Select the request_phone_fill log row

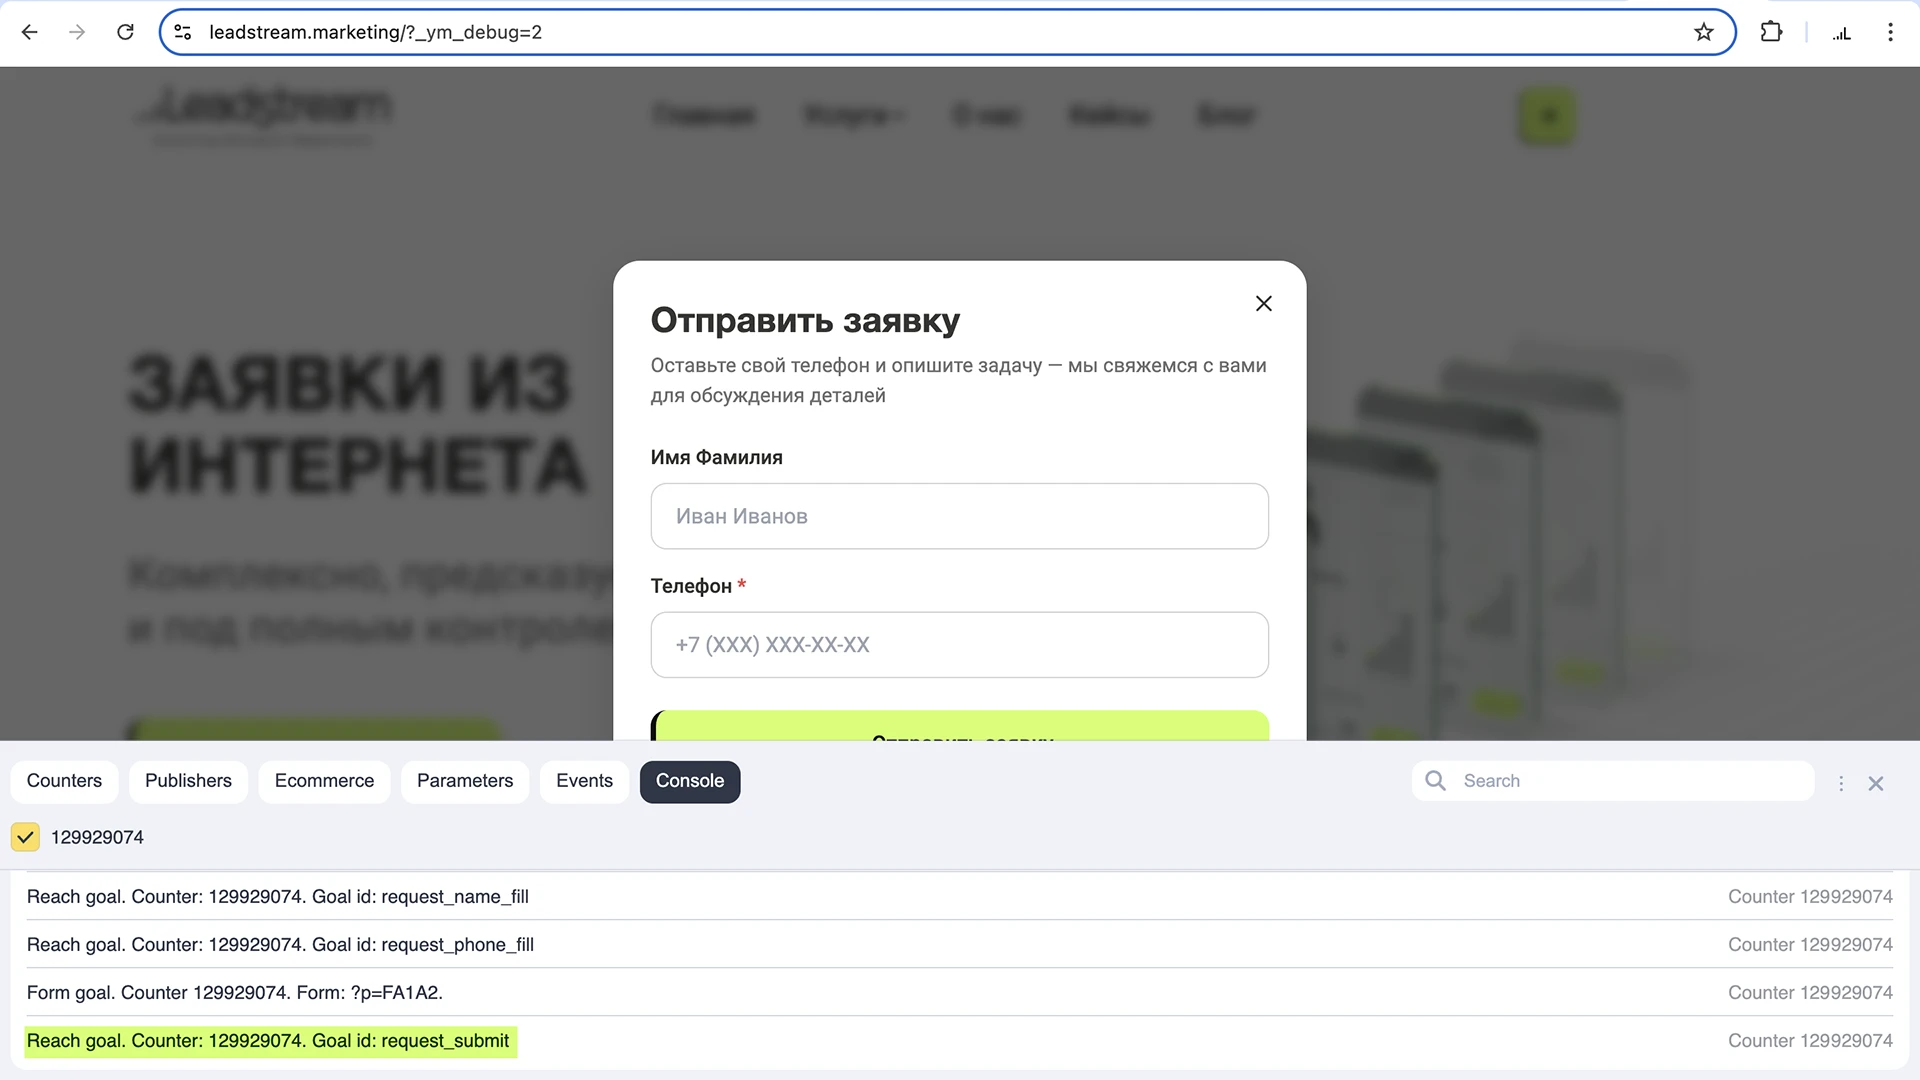pos(960,945)
